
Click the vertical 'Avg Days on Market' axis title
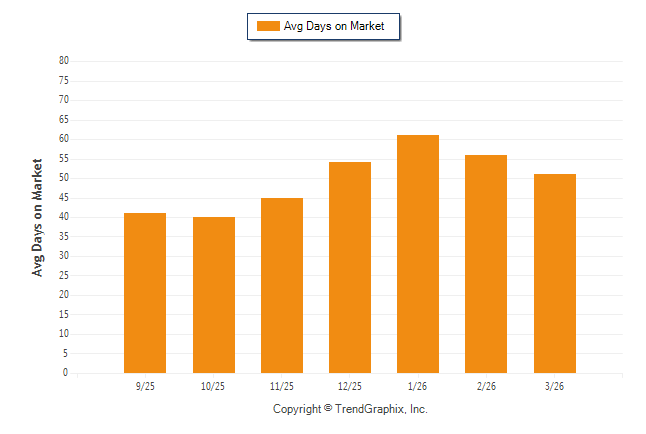[38, 217]
